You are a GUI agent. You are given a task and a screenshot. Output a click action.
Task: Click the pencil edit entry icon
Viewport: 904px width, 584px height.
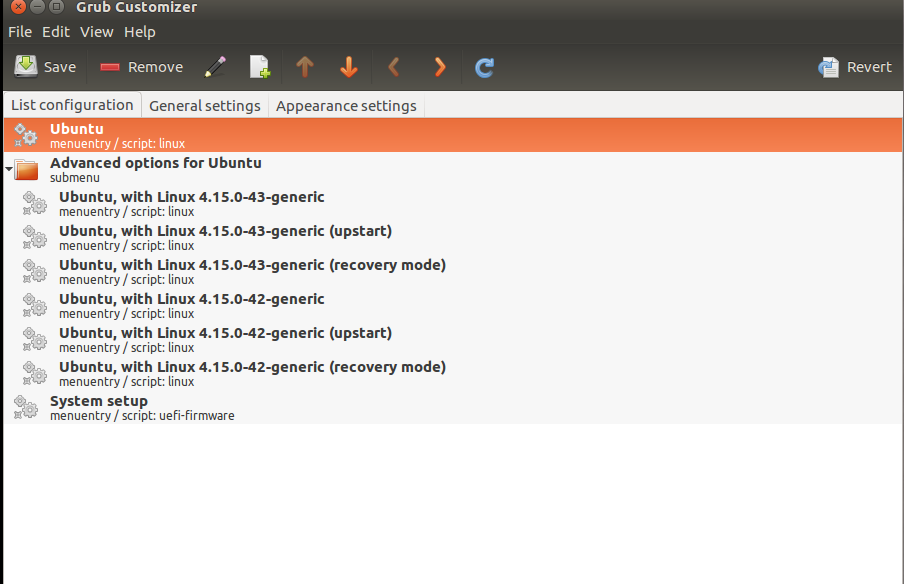click(x=215, y=67)
